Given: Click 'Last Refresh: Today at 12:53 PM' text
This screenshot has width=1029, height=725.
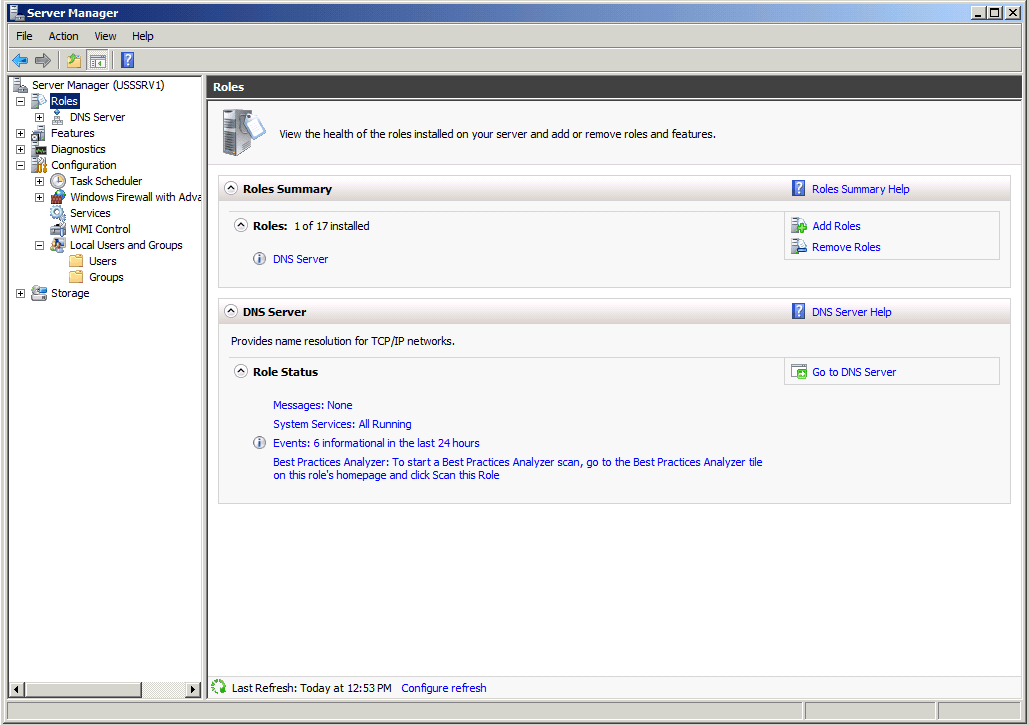Looking at the screenshot, I should 312,688.
